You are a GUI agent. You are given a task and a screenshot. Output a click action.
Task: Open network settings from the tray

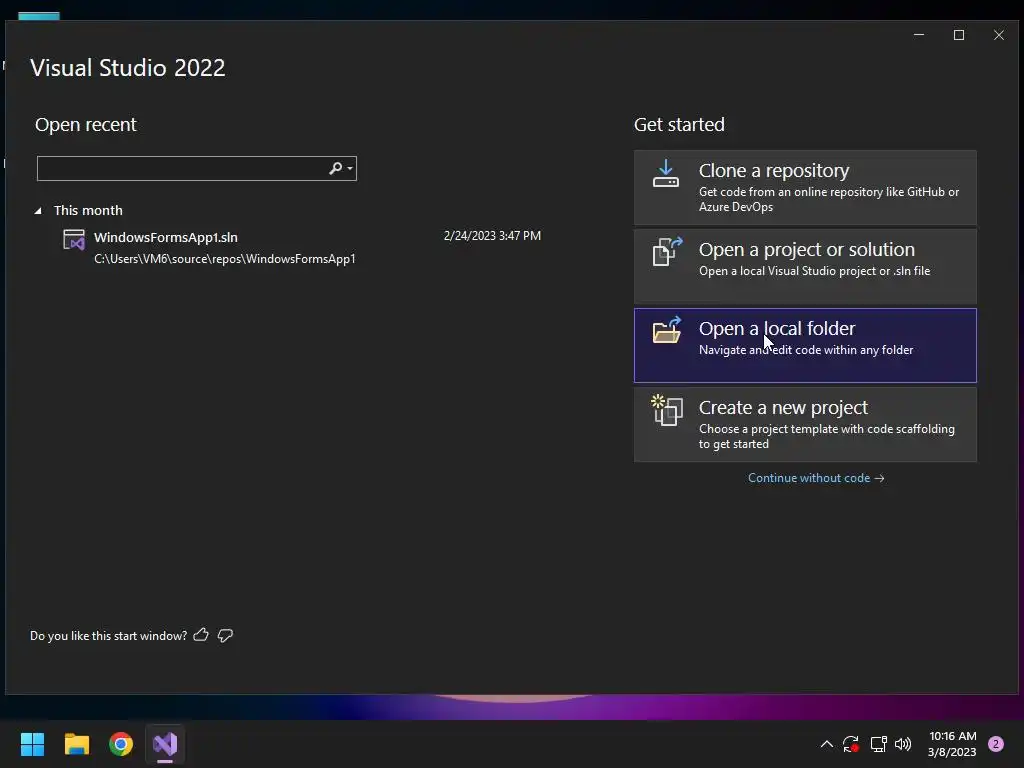click(878, 744)
